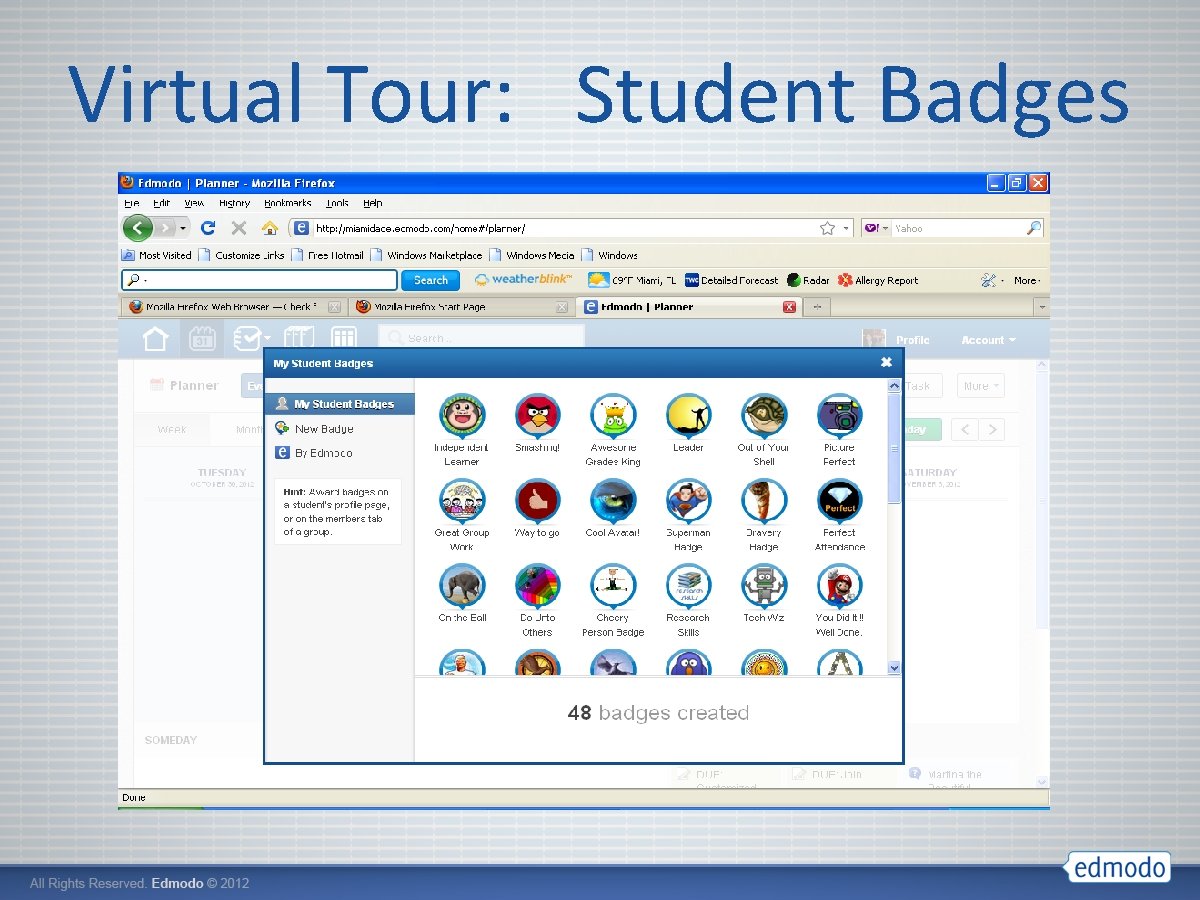Expand the More dropdown in the weather toolbar
The height and width of the screenshot is (900, 1200).
pos(1026,280)
